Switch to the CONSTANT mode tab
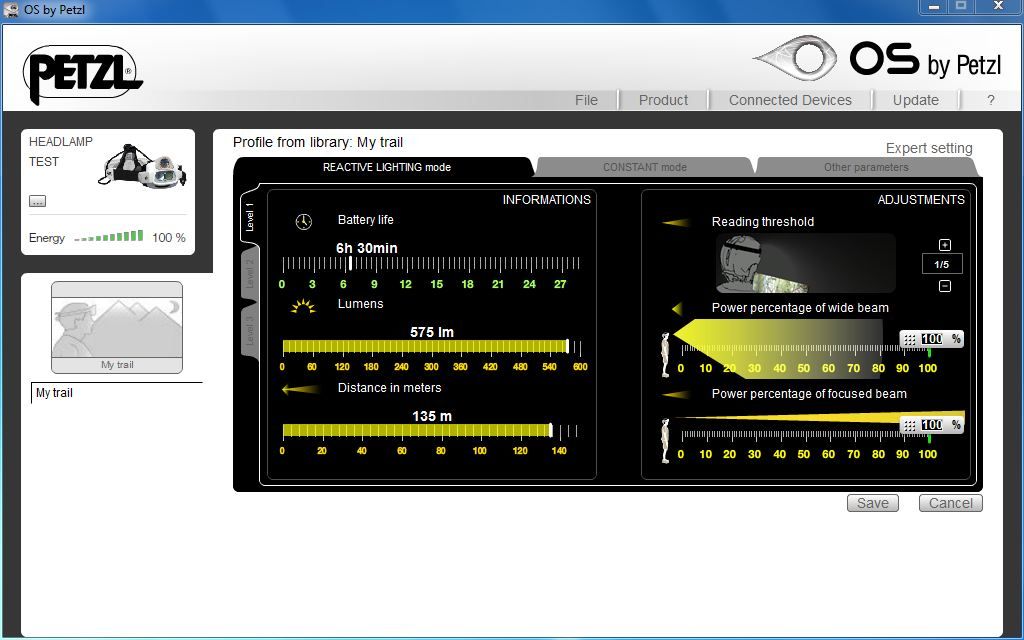Viewport: 1024px width, 640px height. 644,167
